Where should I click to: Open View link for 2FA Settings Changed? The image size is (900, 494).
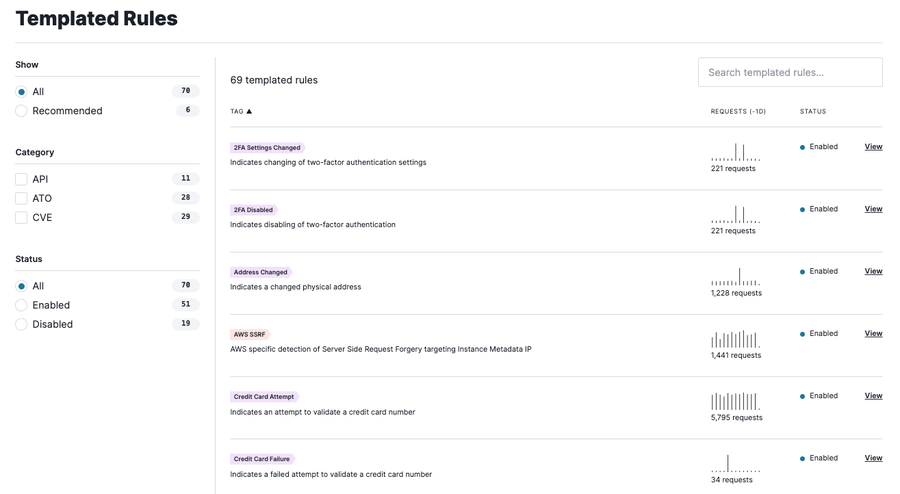[x=873, y=147]
